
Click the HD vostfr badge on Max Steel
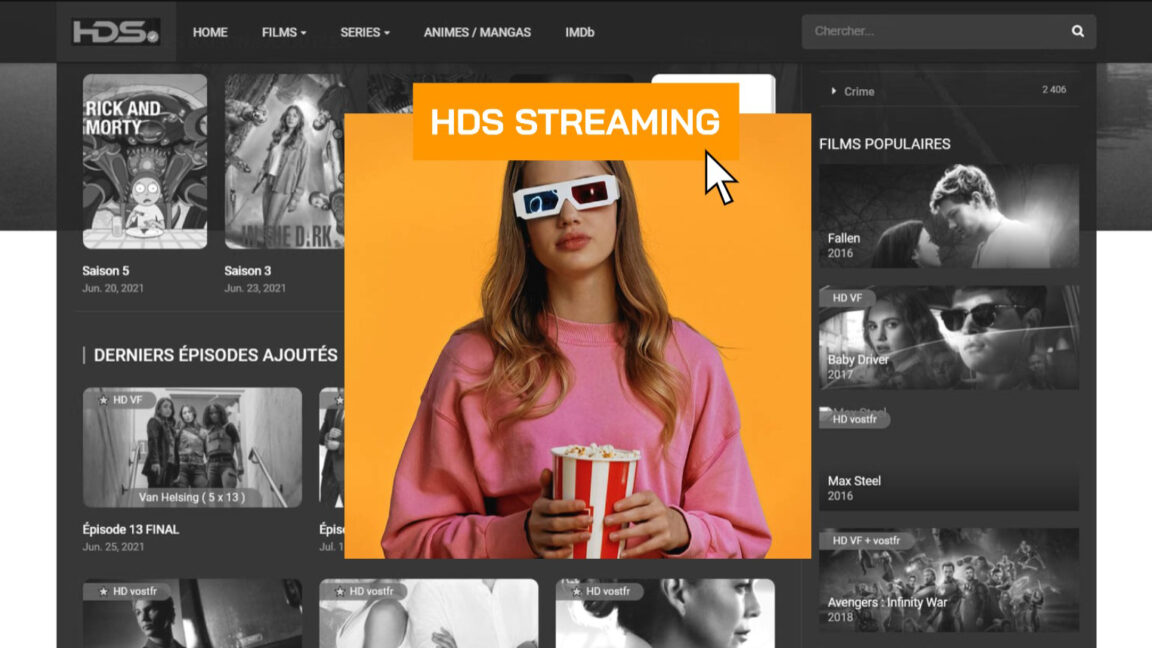coord(854,419)
